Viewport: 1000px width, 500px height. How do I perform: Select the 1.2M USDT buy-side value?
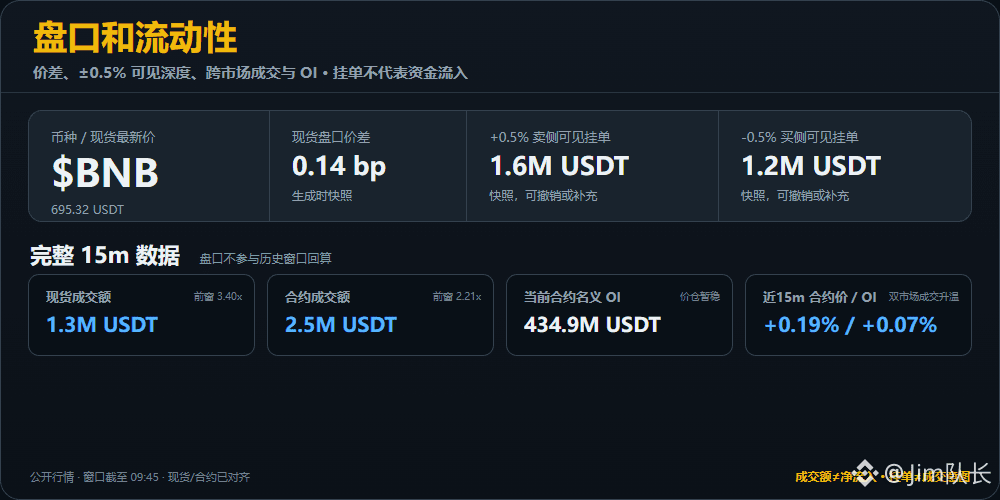pyautogui.click(x=811, y=166)
